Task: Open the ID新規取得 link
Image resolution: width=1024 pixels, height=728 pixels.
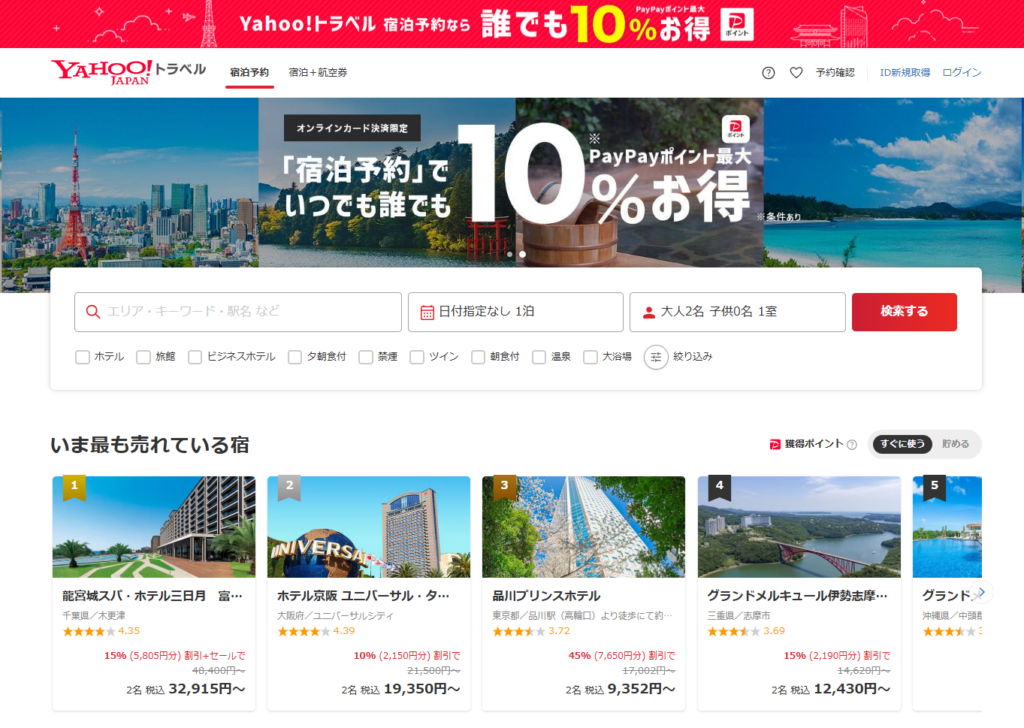Action: tap(905, 72)
